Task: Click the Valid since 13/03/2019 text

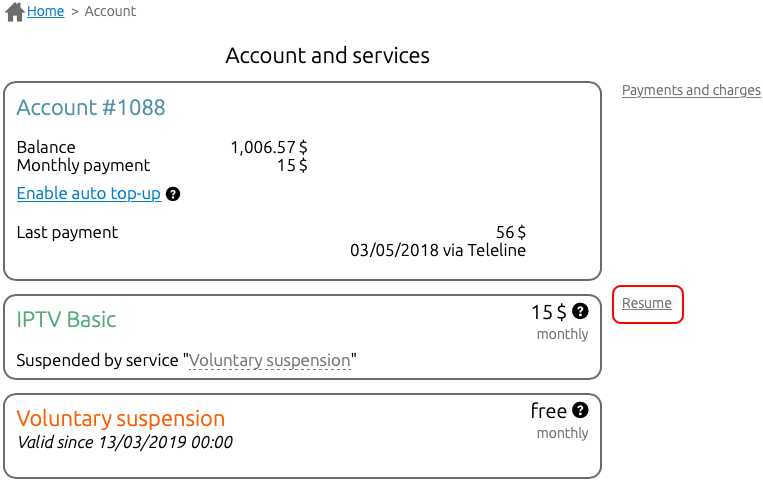Action: coord(125,442)
